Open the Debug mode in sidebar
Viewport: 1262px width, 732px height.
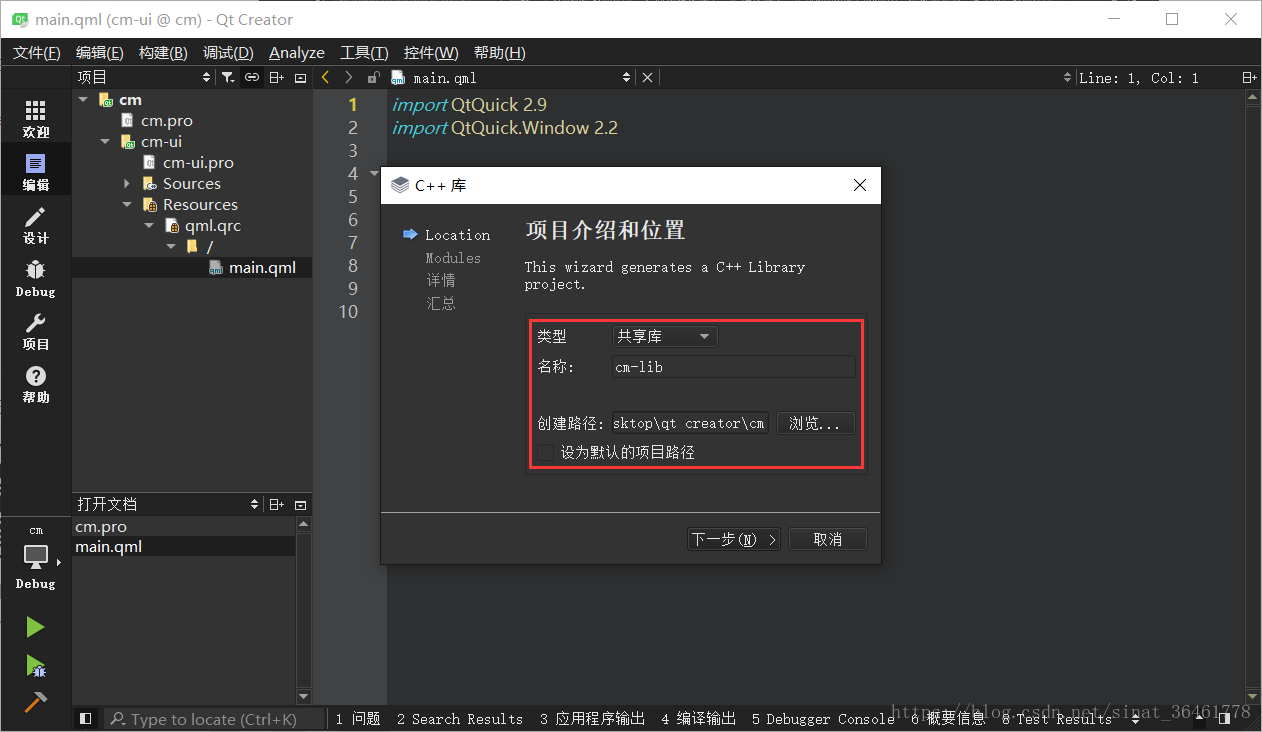36,278
